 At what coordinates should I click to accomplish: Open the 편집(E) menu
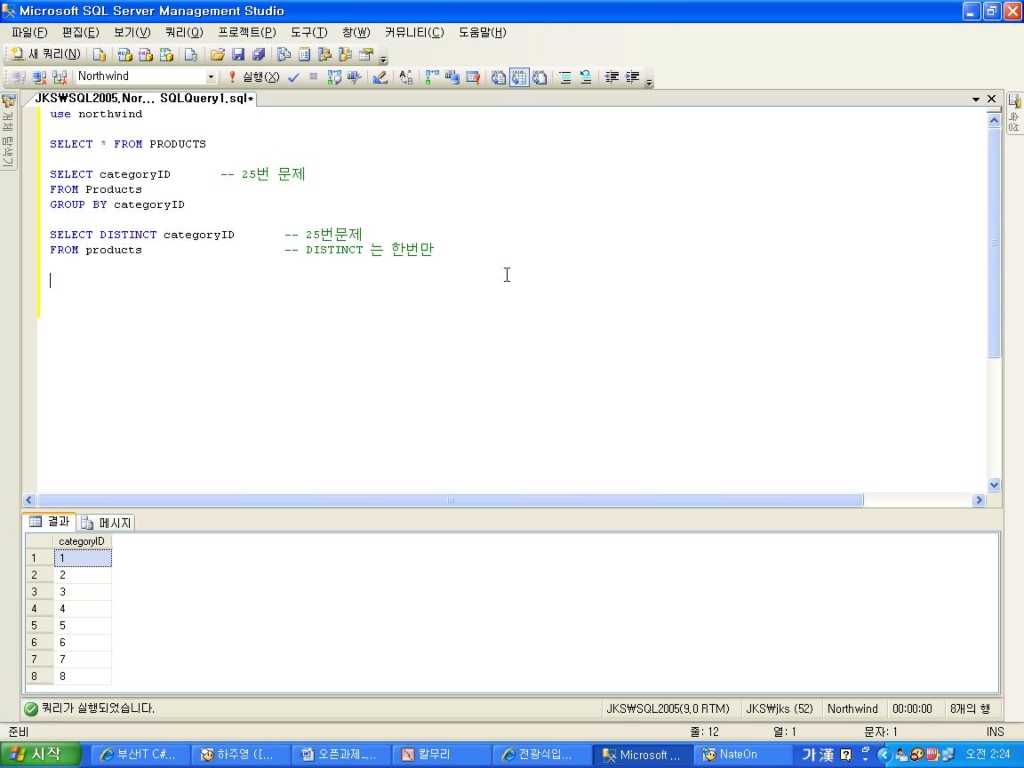(x=80, y=32)
